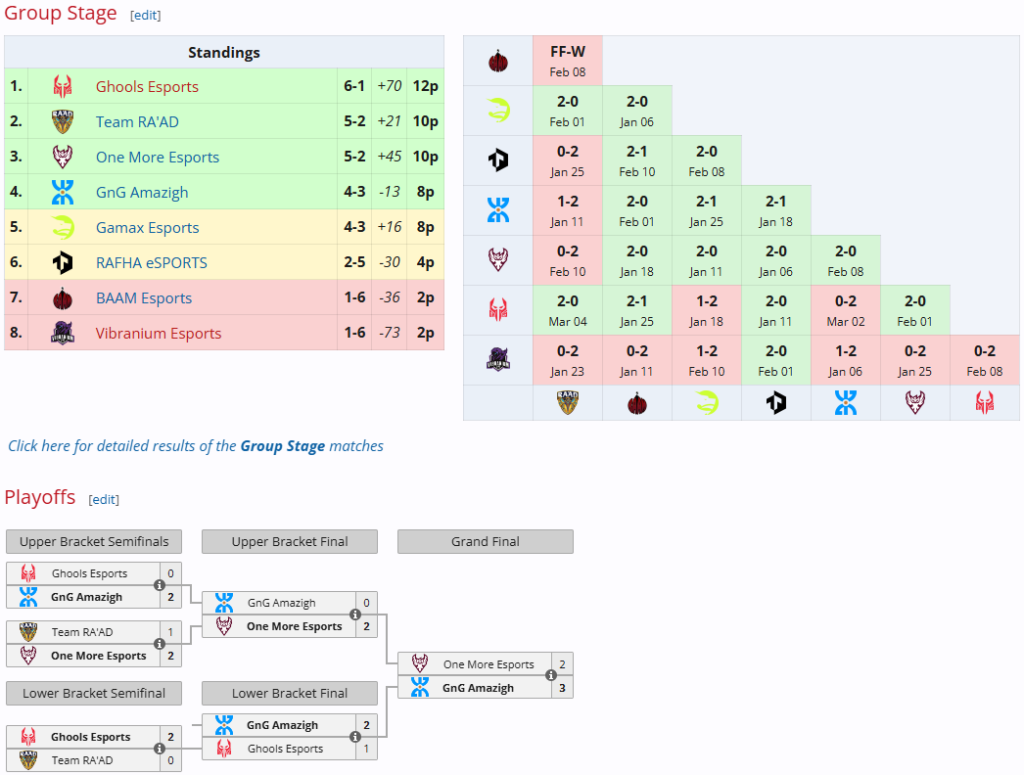This screenshot has height=775, width=1024.
Task: Select the FF-W Feb 08 crosstable cell
Action: [x=567, y=61]
